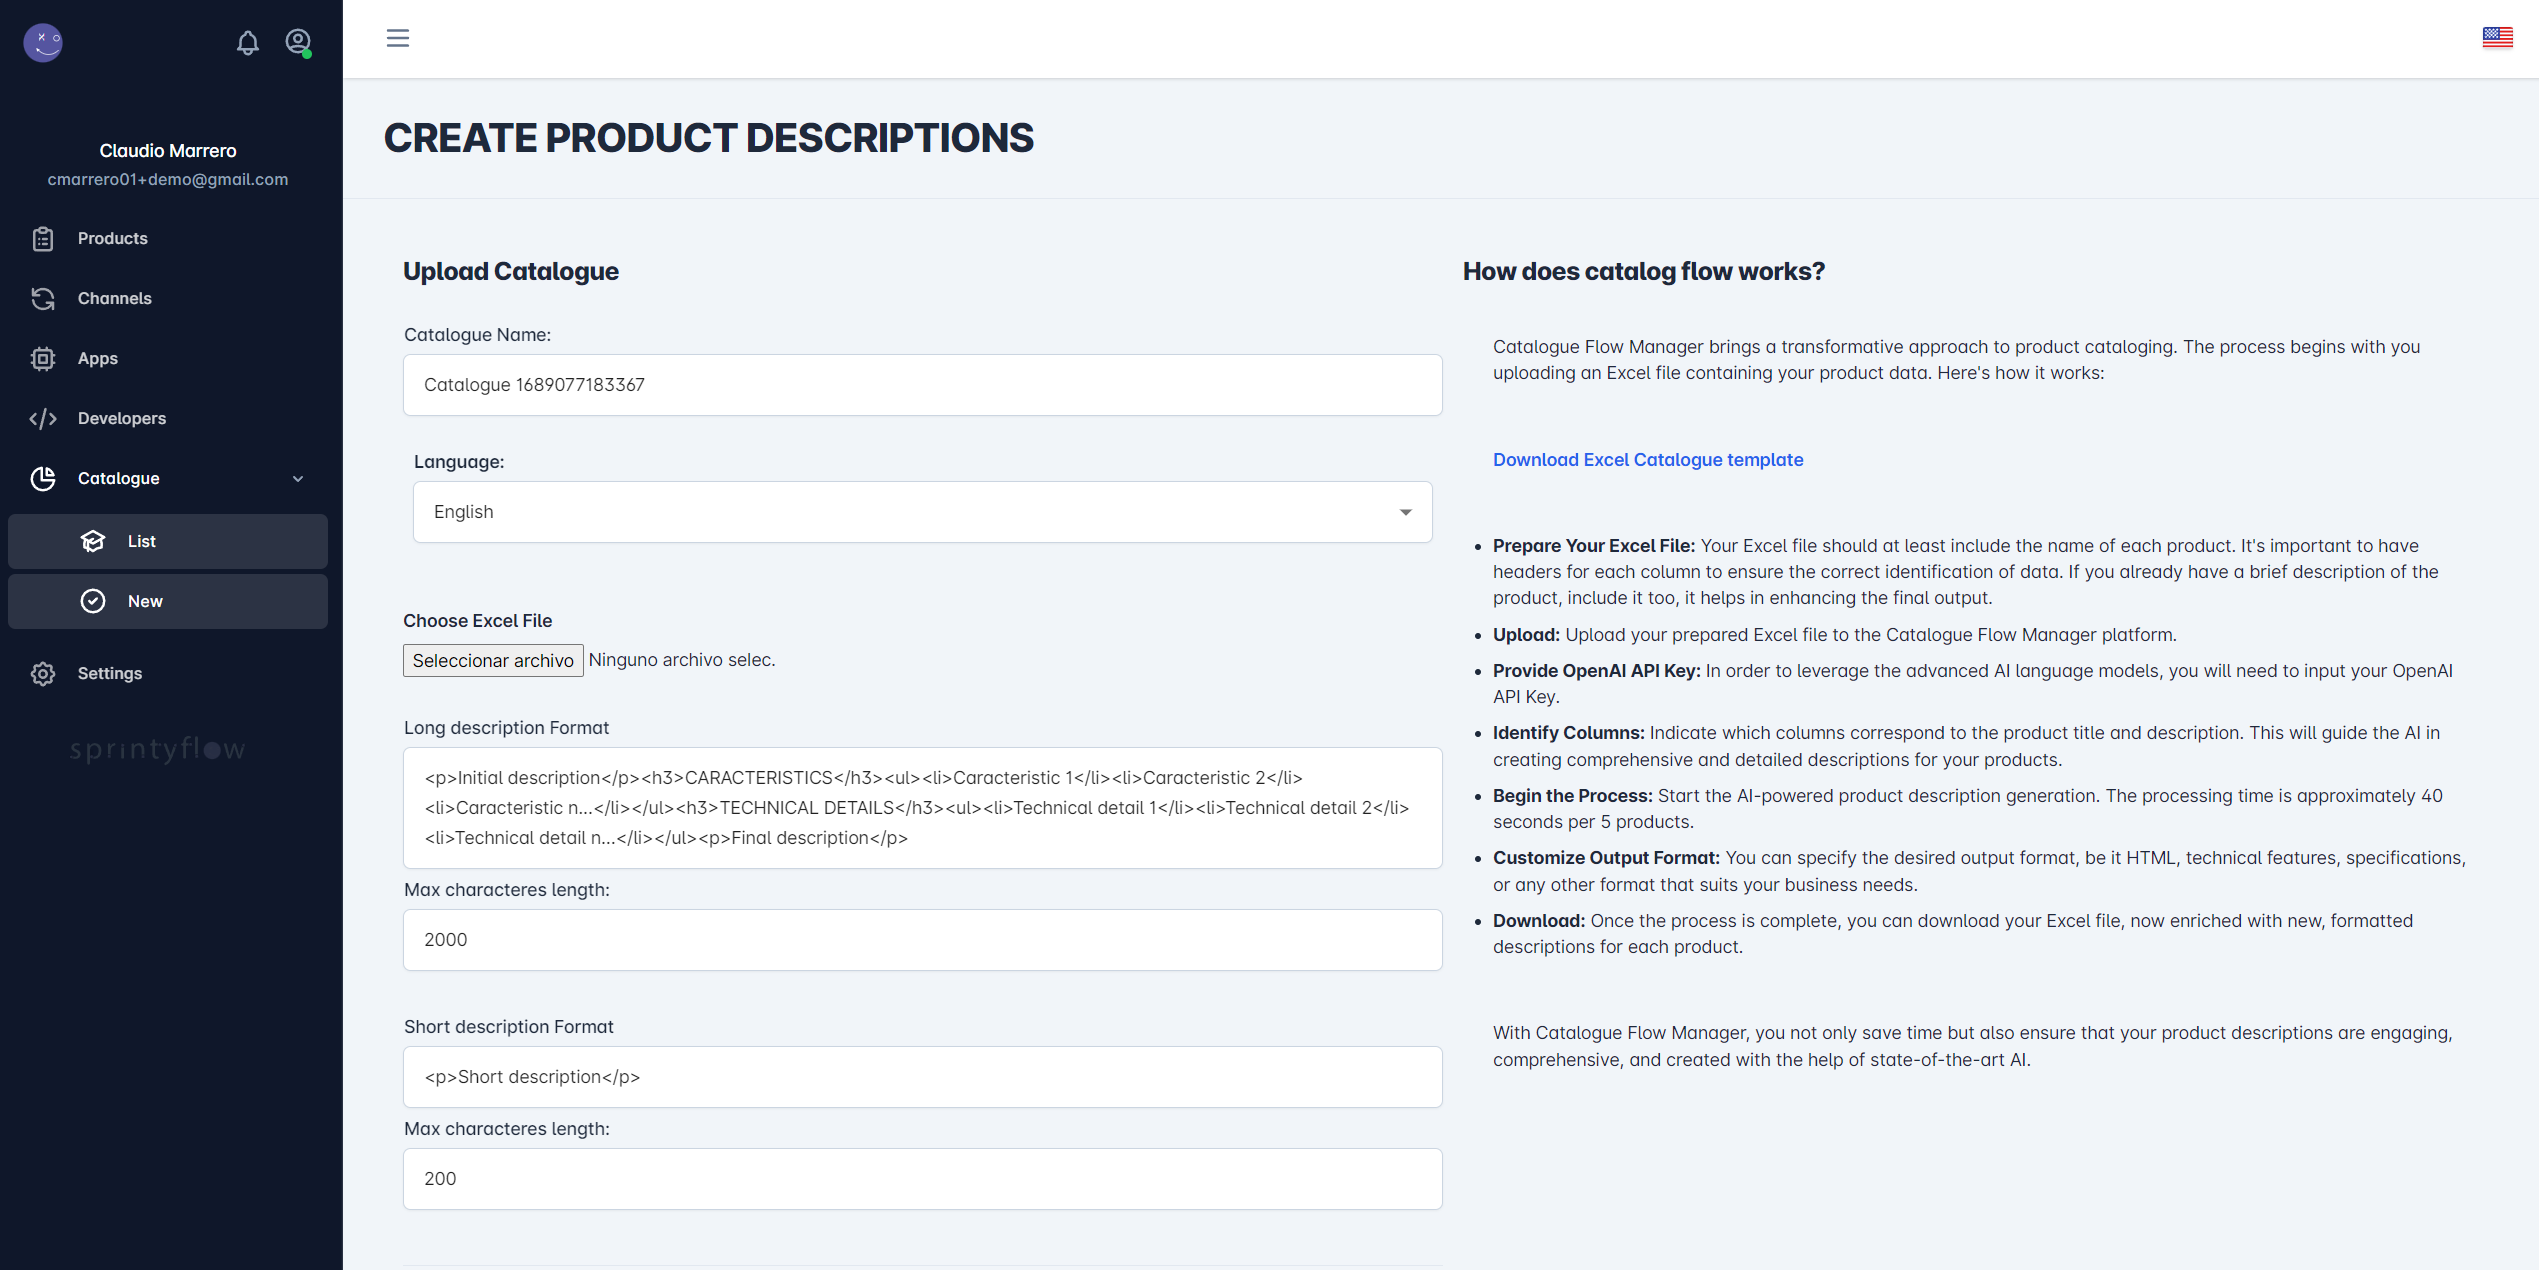Collapse the Catalogue menu chevron
The height and width of the screenshot is (1270, 2539).
pos(298,479)
